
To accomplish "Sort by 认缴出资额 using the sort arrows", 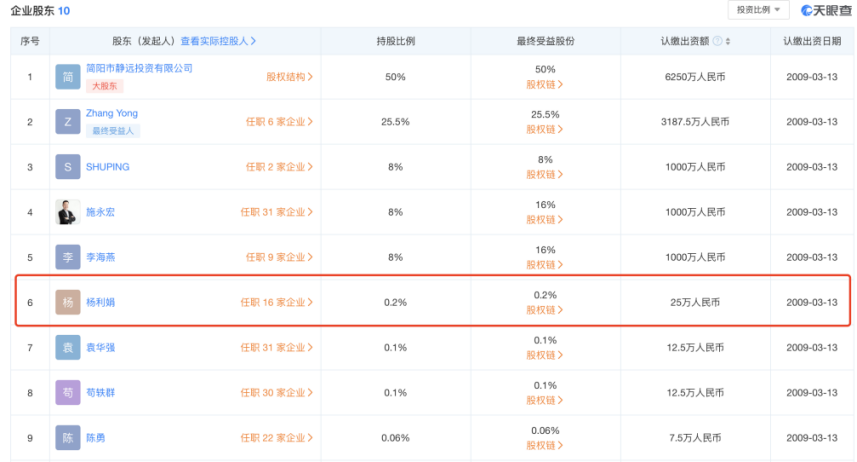I will click(x=728, y=41).
